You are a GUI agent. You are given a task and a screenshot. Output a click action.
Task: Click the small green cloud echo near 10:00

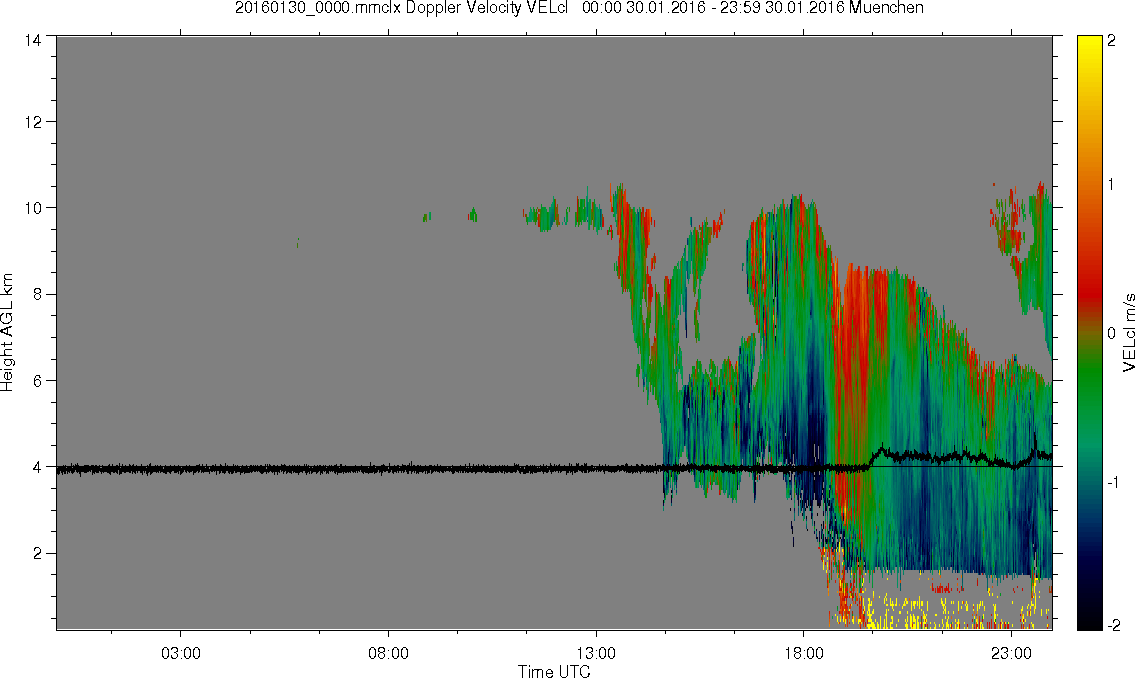pyautogui.click(x=473, y=214)
